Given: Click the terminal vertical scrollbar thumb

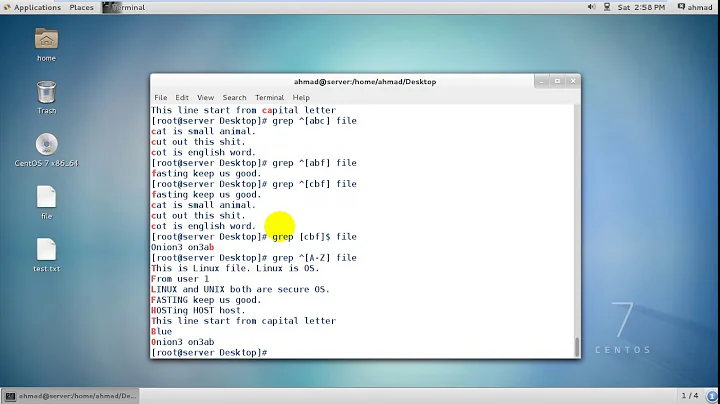Looking at the screenshot, I should click(577, 347).
